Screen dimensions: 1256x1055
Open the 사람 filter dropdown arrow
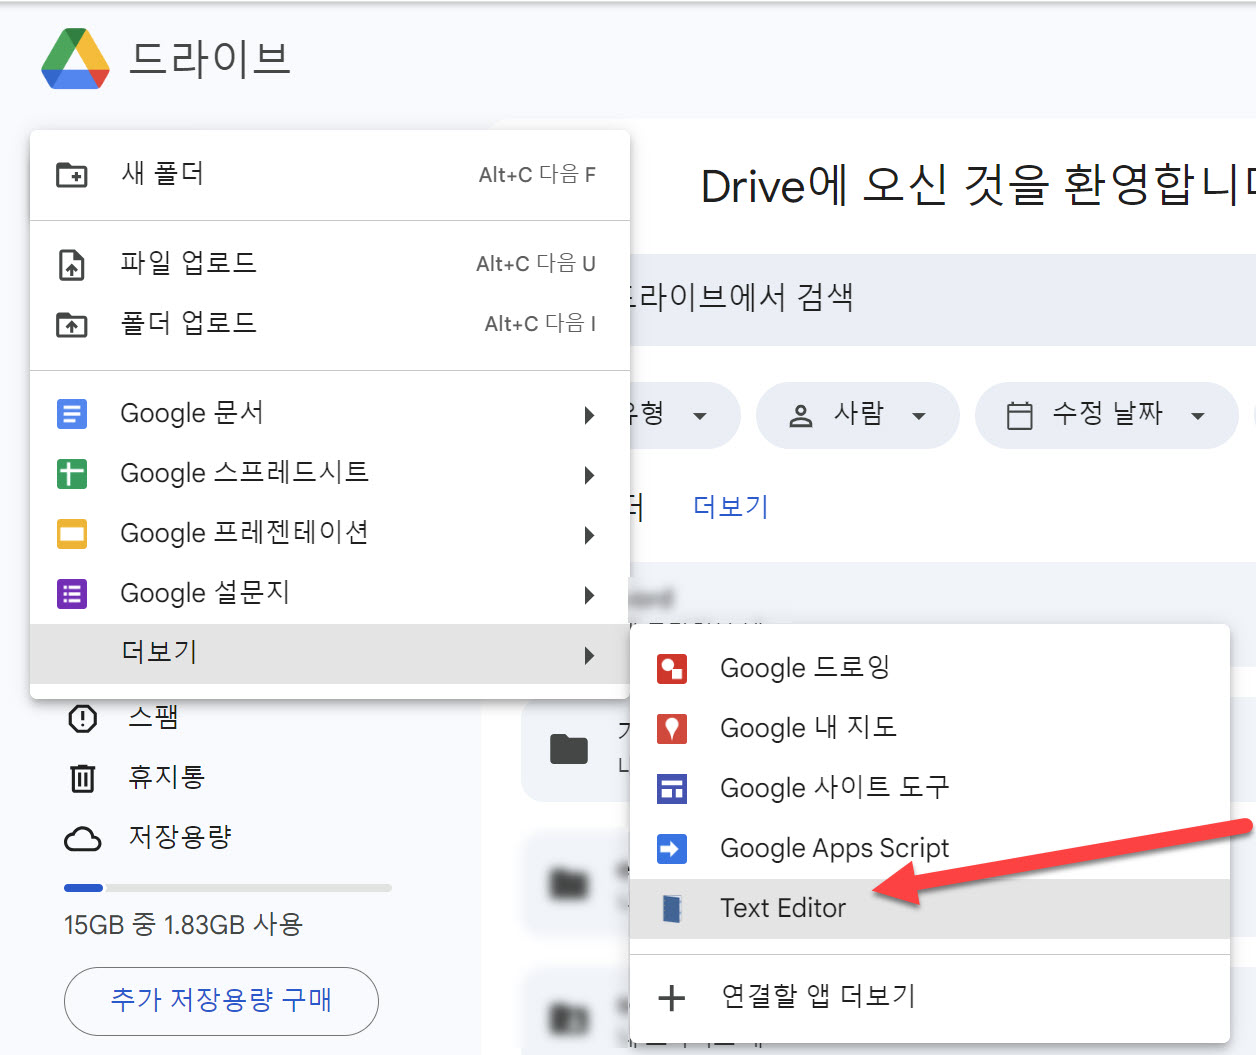point(919,416)
